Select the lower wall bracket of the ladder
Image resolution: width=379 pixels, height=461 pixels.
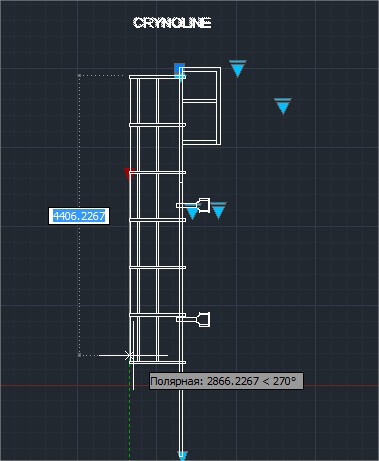click(193, 319)
